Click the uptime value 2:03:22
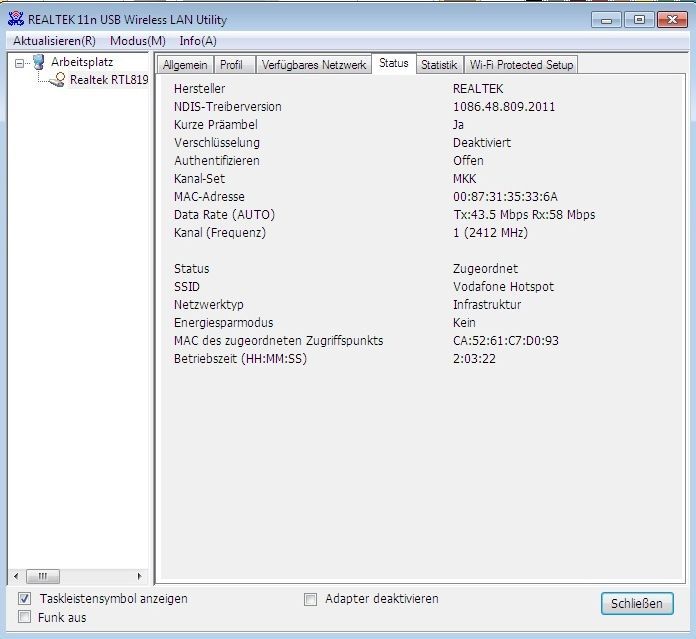 click(474, 359)
